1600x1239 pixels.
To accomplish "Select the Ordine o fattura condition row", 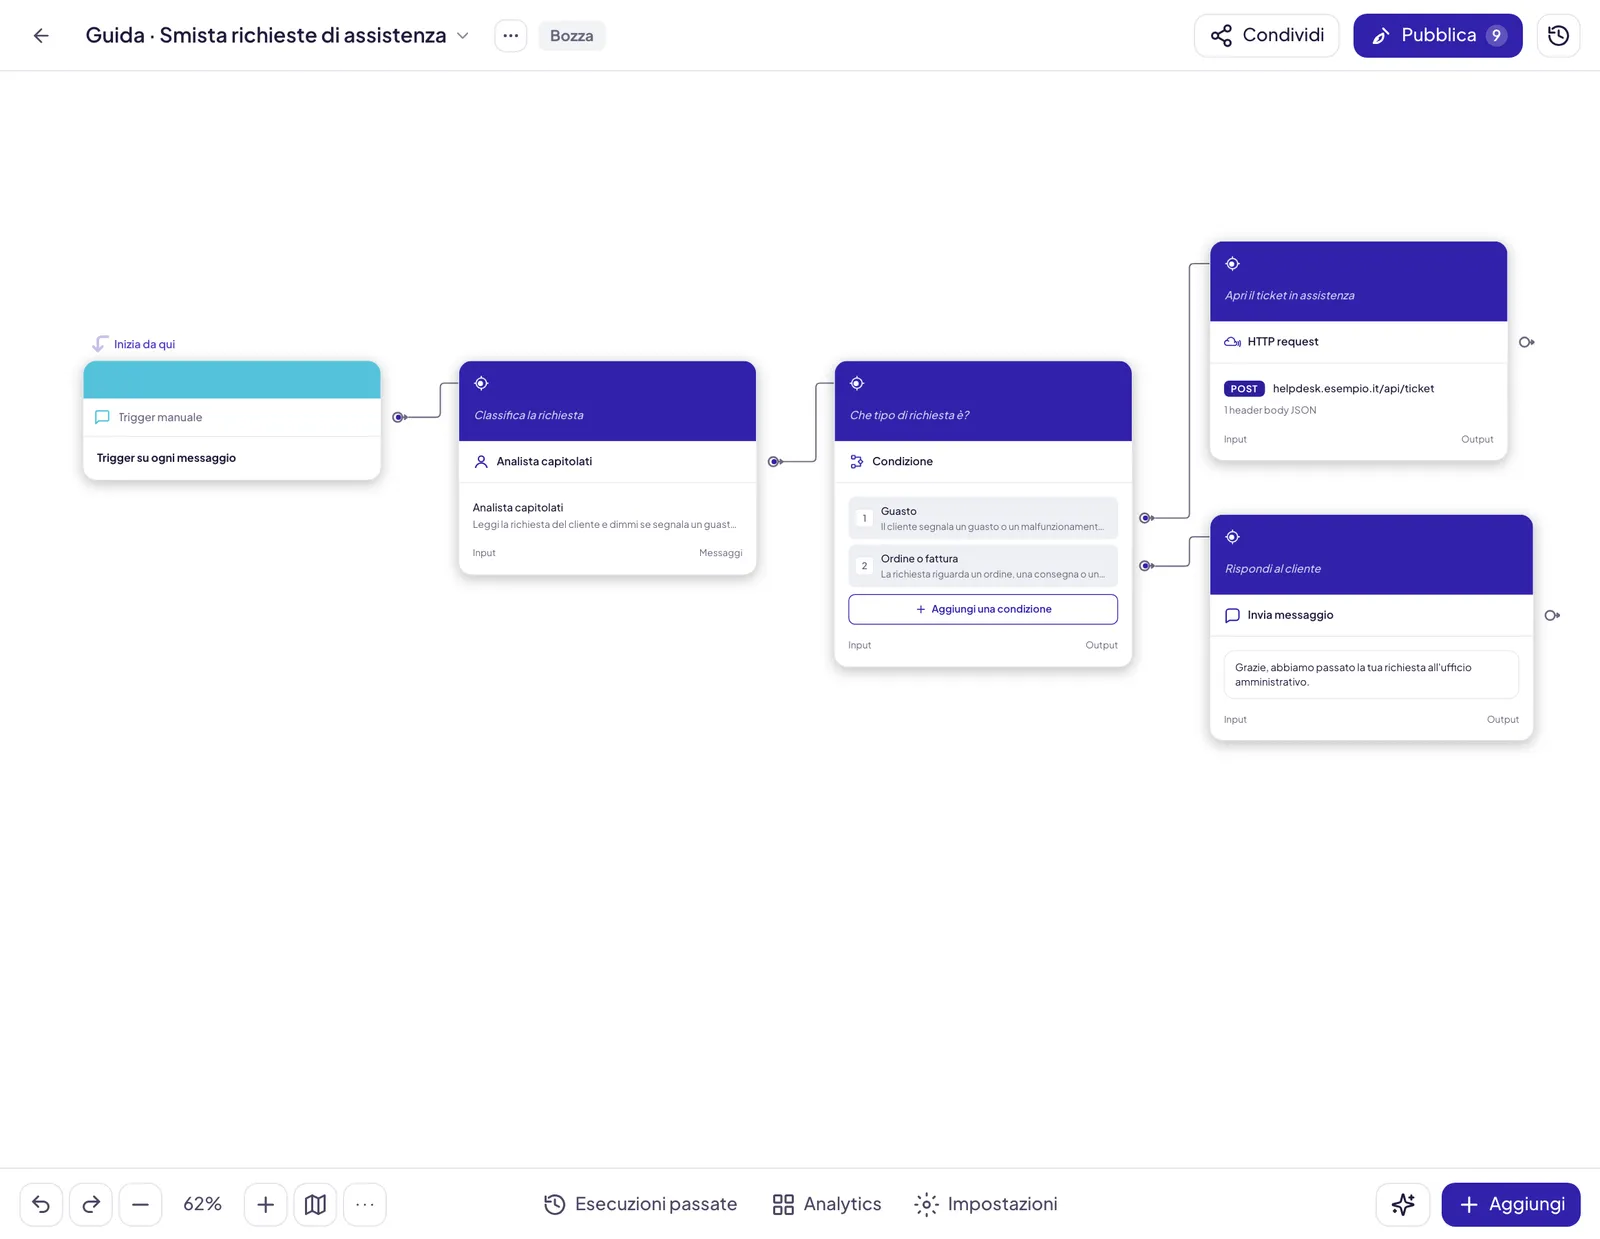I will (x=983, y=566).
